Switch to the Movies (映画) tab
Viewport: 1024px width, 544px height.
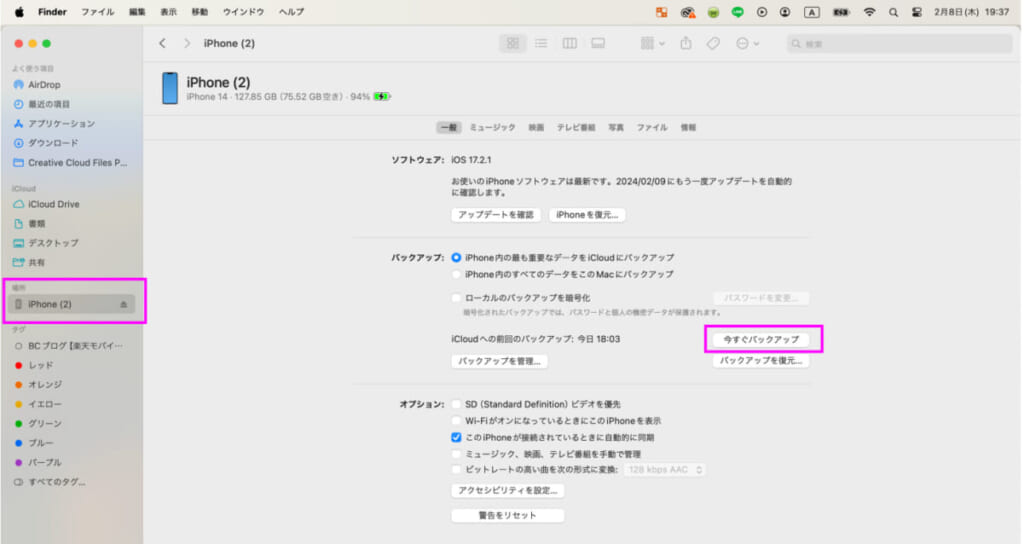[x=536, y=127]
